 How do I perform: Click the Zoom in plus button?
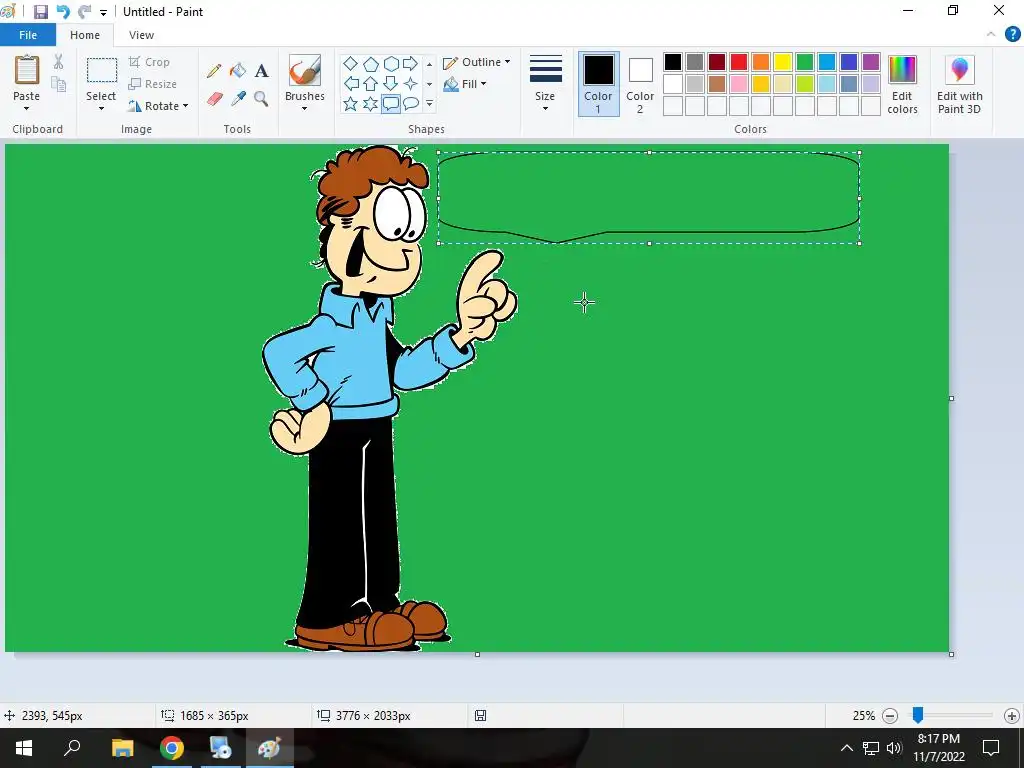click(x=1012, y=716)
